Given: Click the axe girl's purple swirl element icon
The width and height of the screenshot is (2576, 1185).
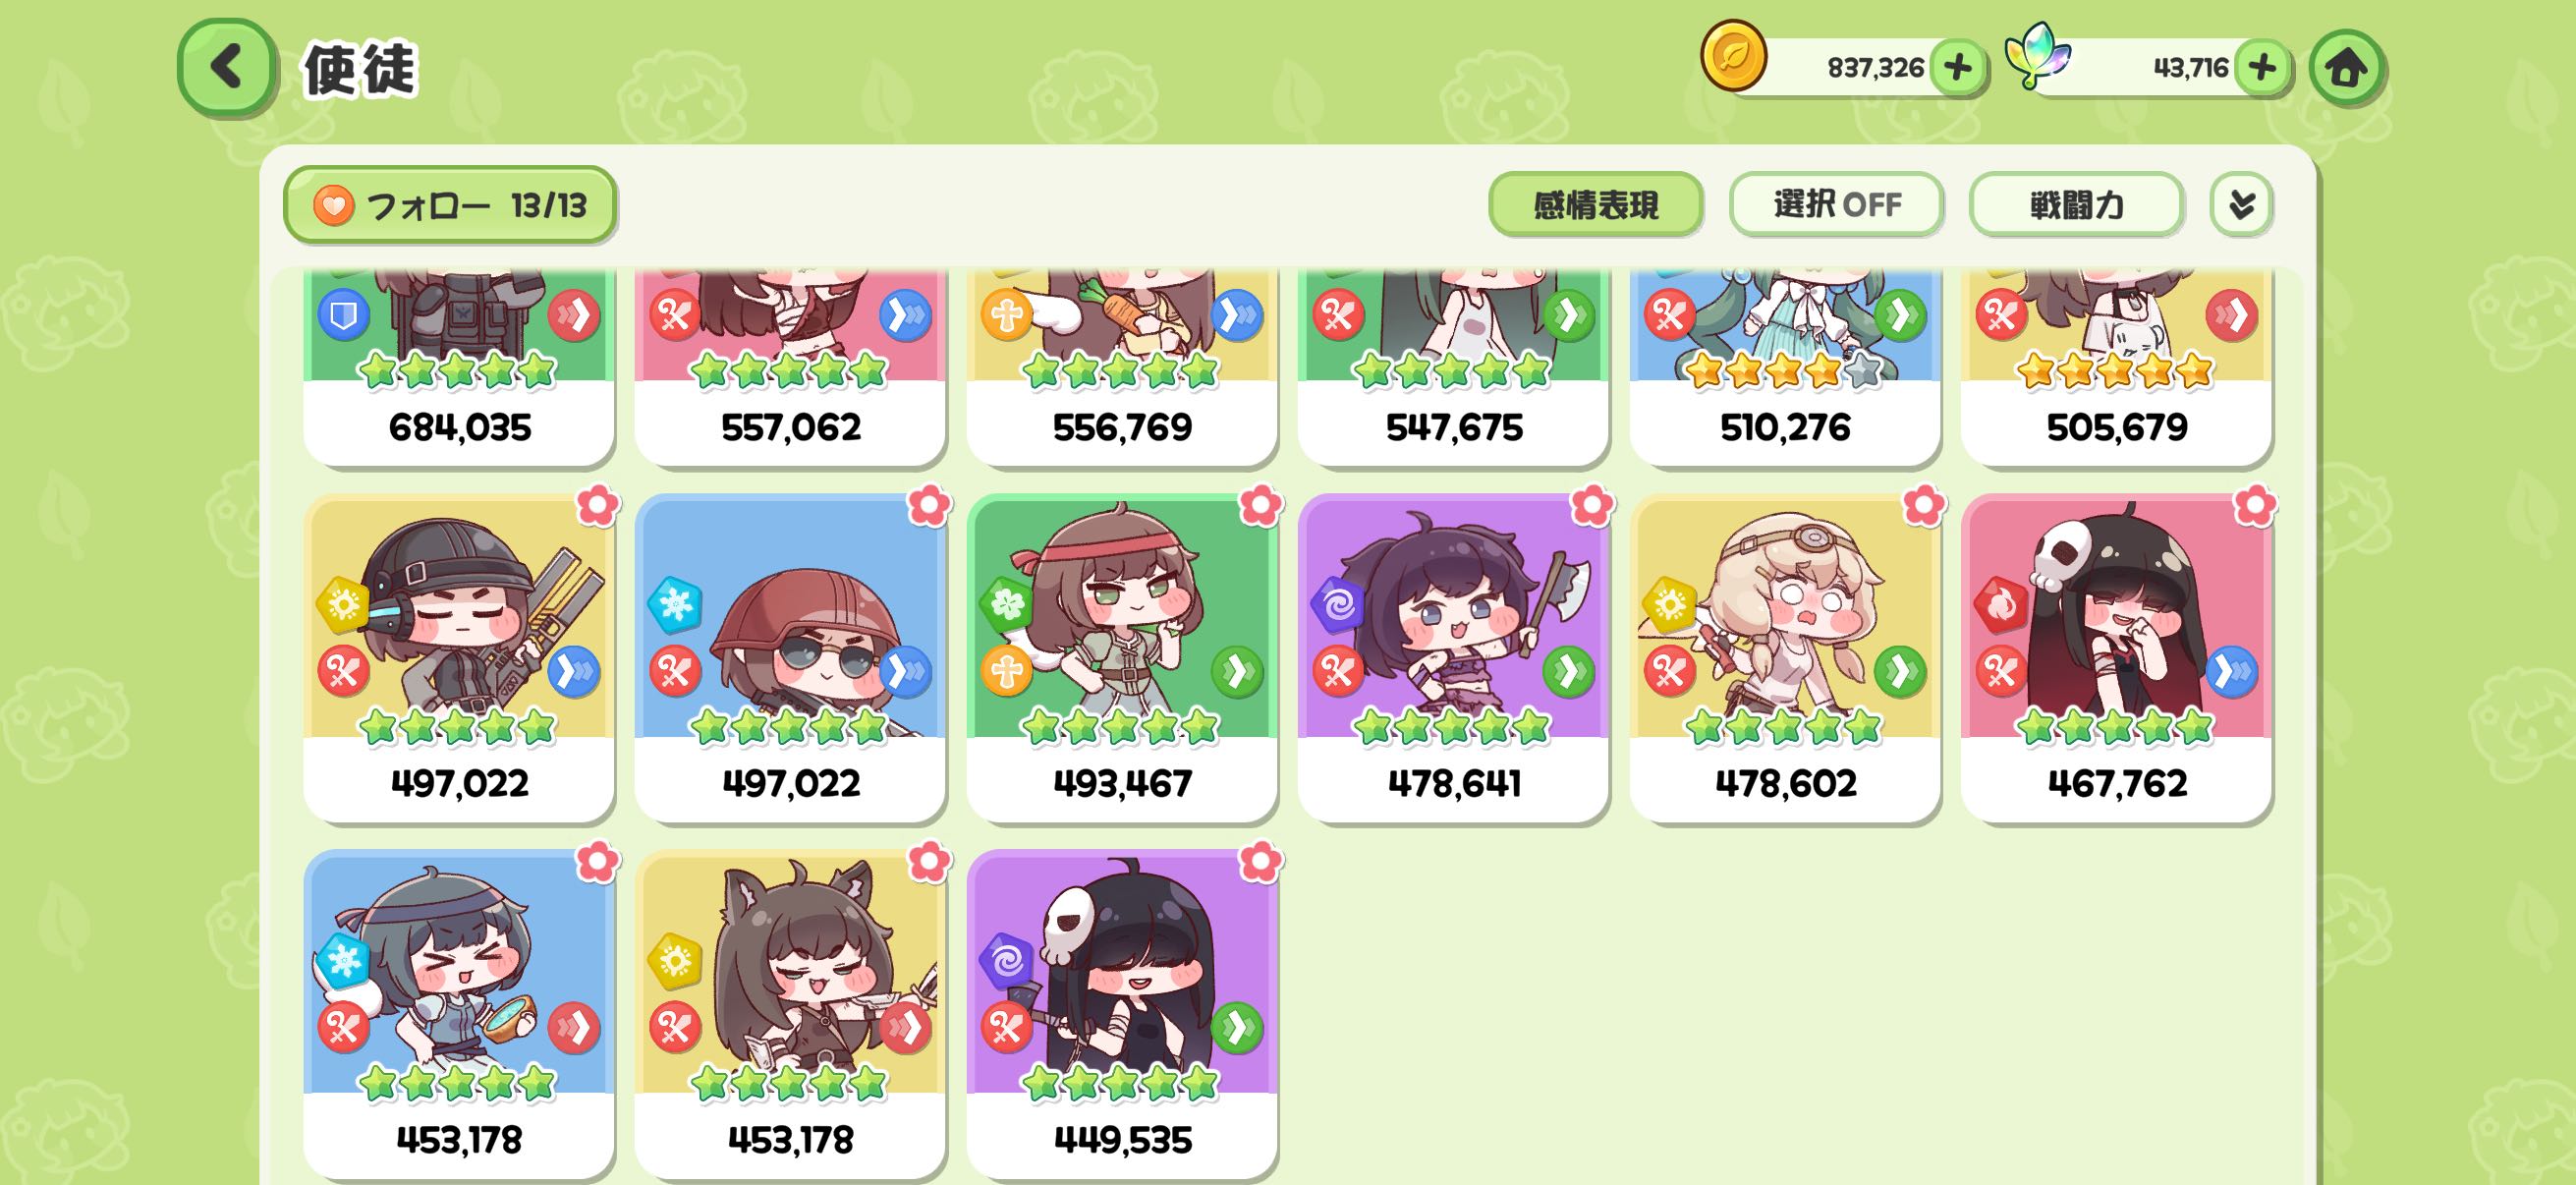Looking at the screenshot, I should [x=1337, y=604].
